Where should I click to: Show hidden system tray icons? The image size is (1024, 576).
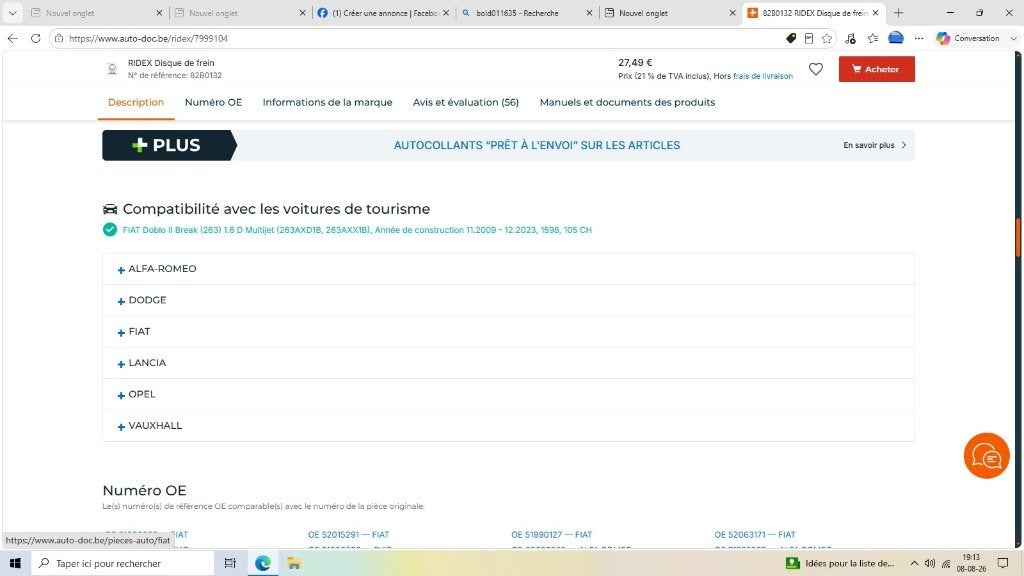point(914,563)
